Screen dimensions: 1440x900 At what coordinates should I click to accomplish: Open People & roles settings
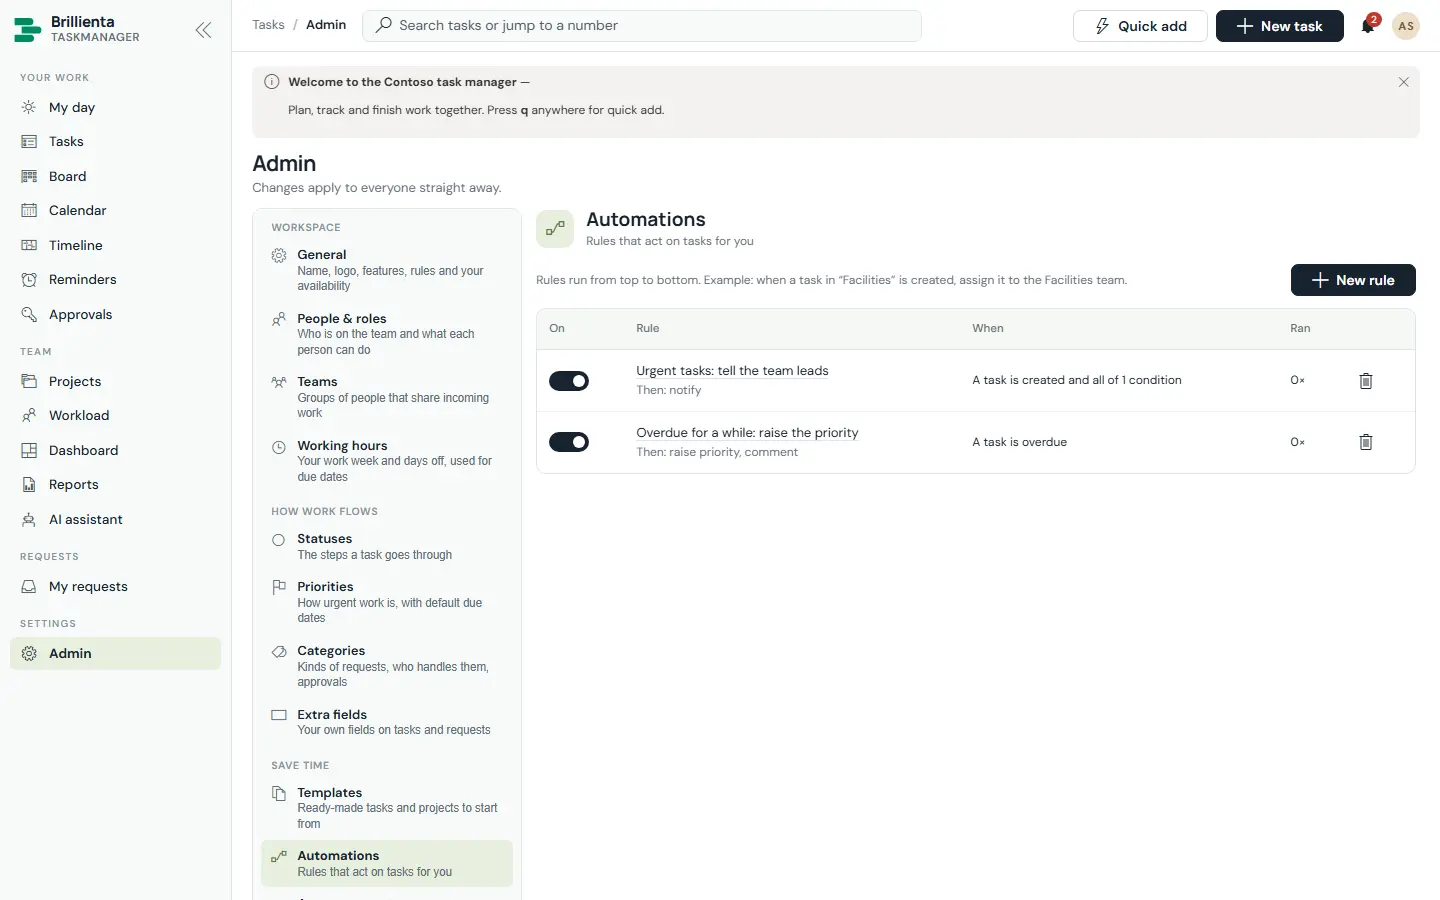[x=387, y=334]
